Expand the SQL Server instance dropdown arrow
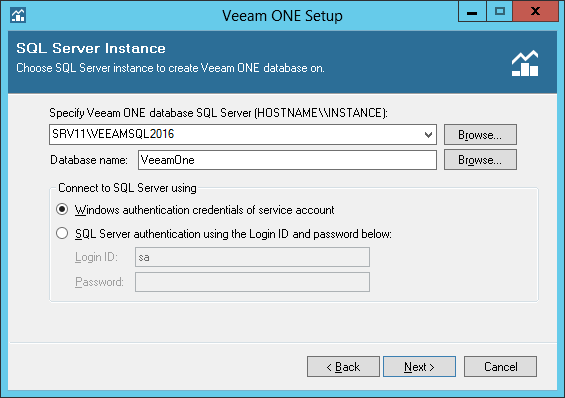 pos(428,135)
